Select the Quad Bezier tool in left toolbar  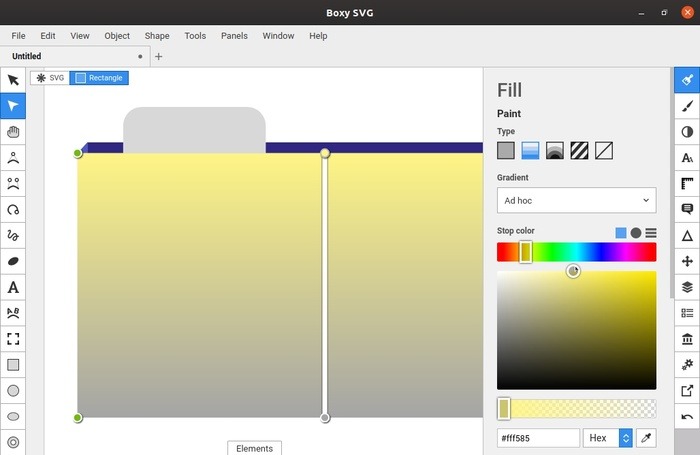[13, 158]
